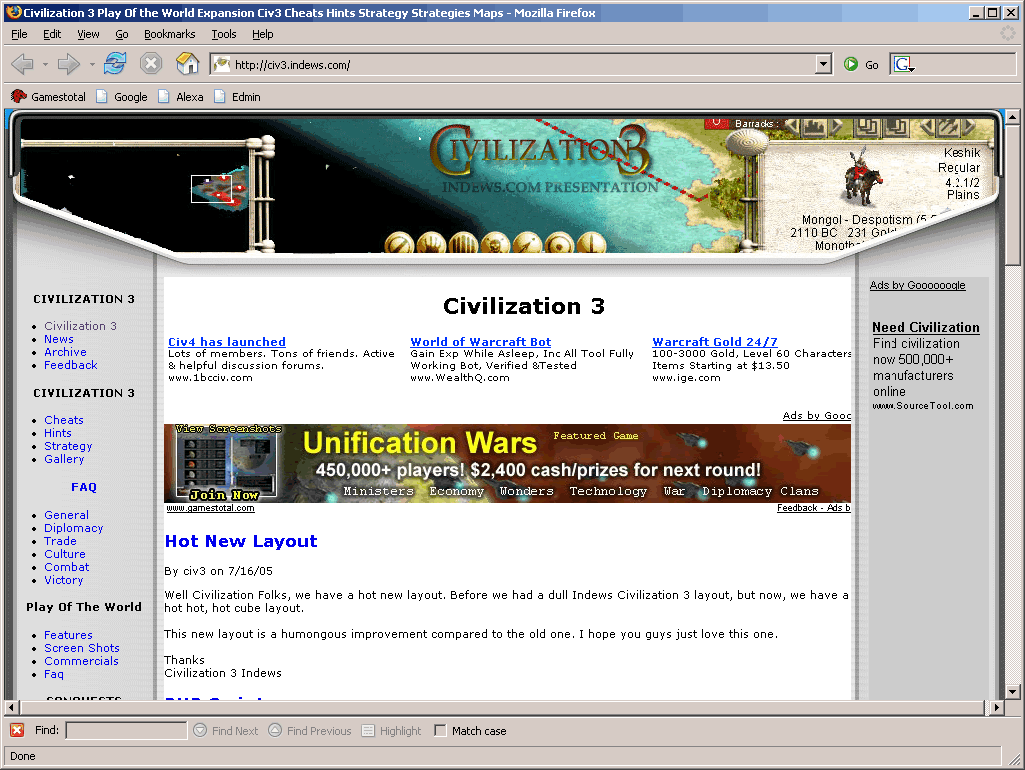Open the Back button history dropdown arrow
This screenshot has height=770, width=1025.
45,64
